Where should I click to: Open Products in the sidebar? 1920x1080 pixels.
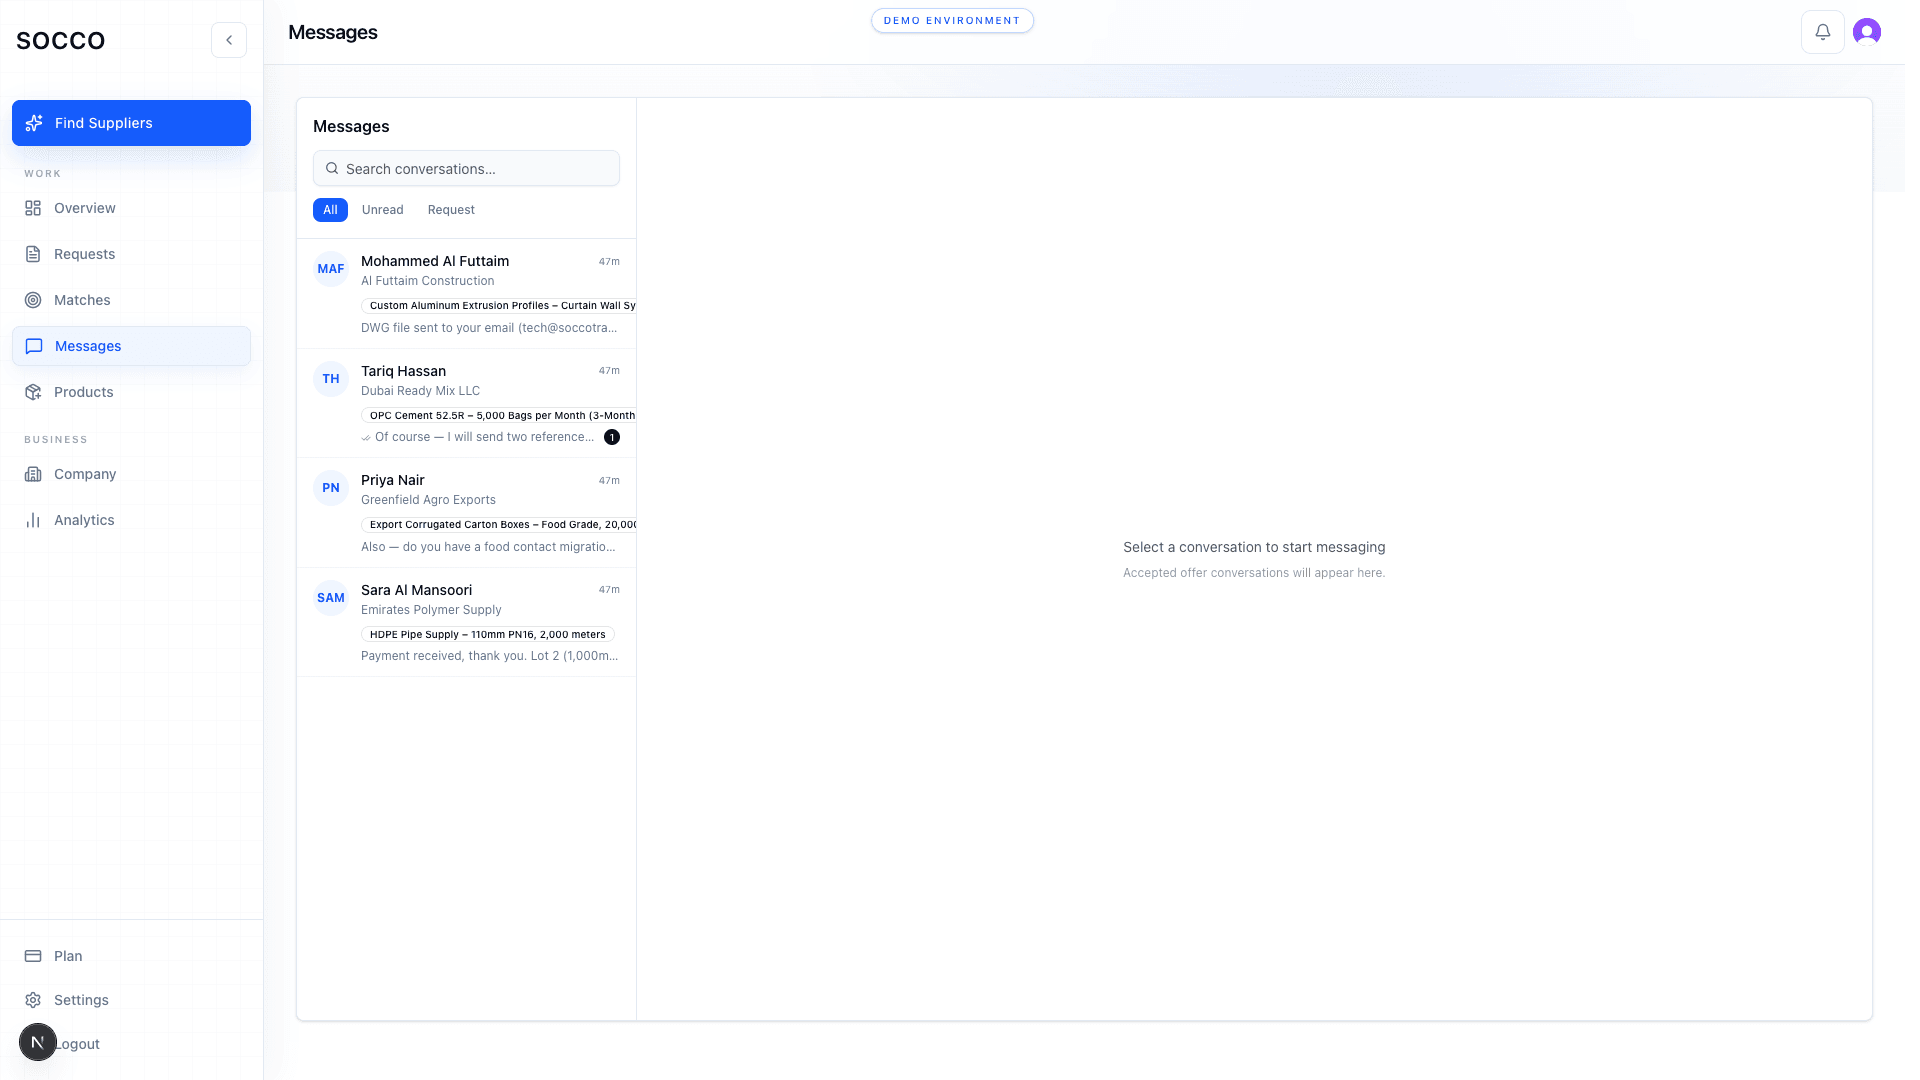pos(131,392)
